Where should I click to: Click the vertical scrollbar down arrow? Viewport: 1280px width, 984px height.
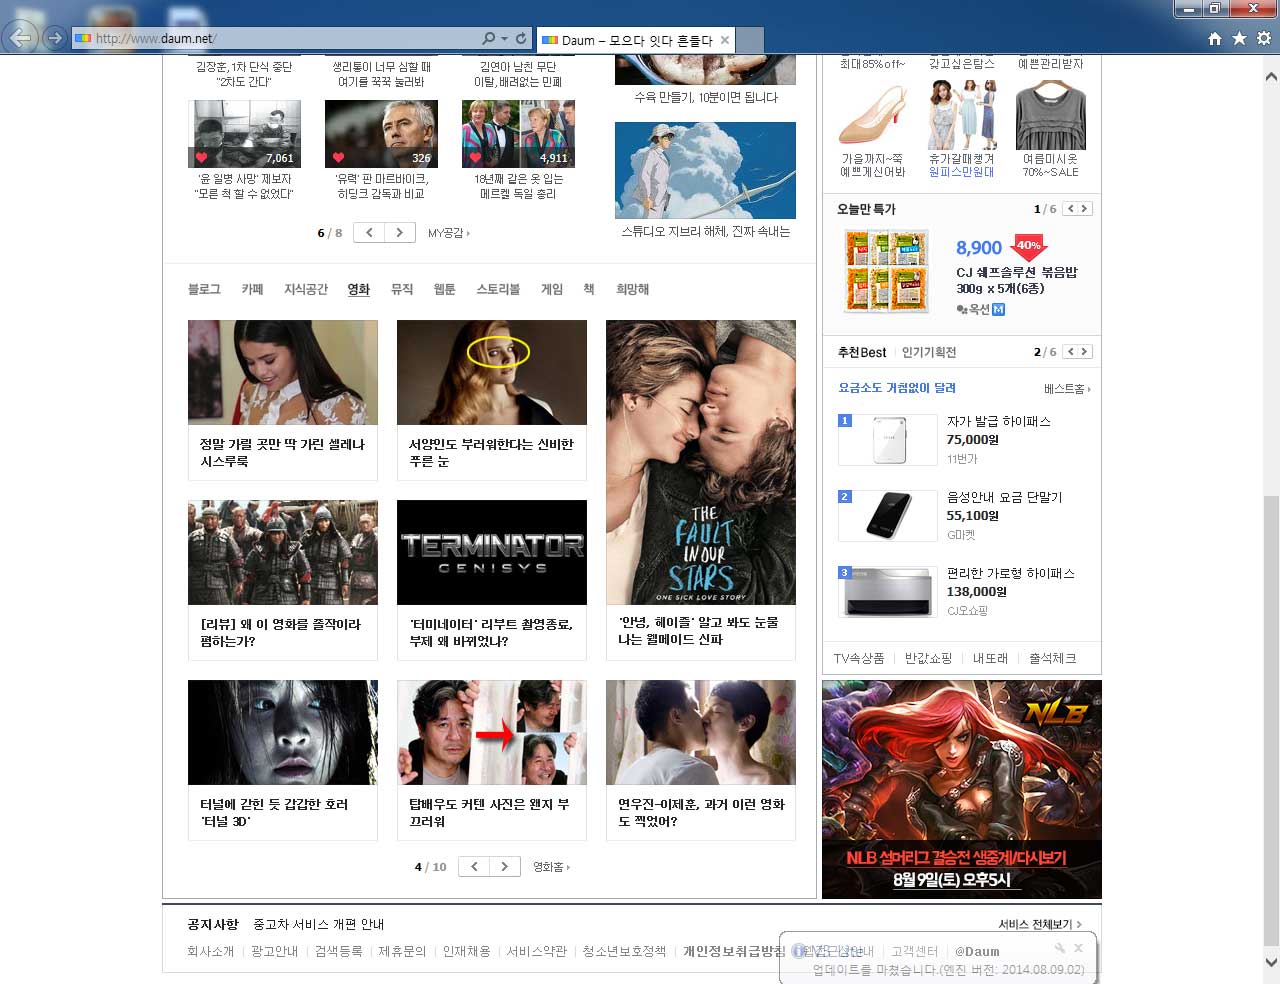pos(1271,962)
